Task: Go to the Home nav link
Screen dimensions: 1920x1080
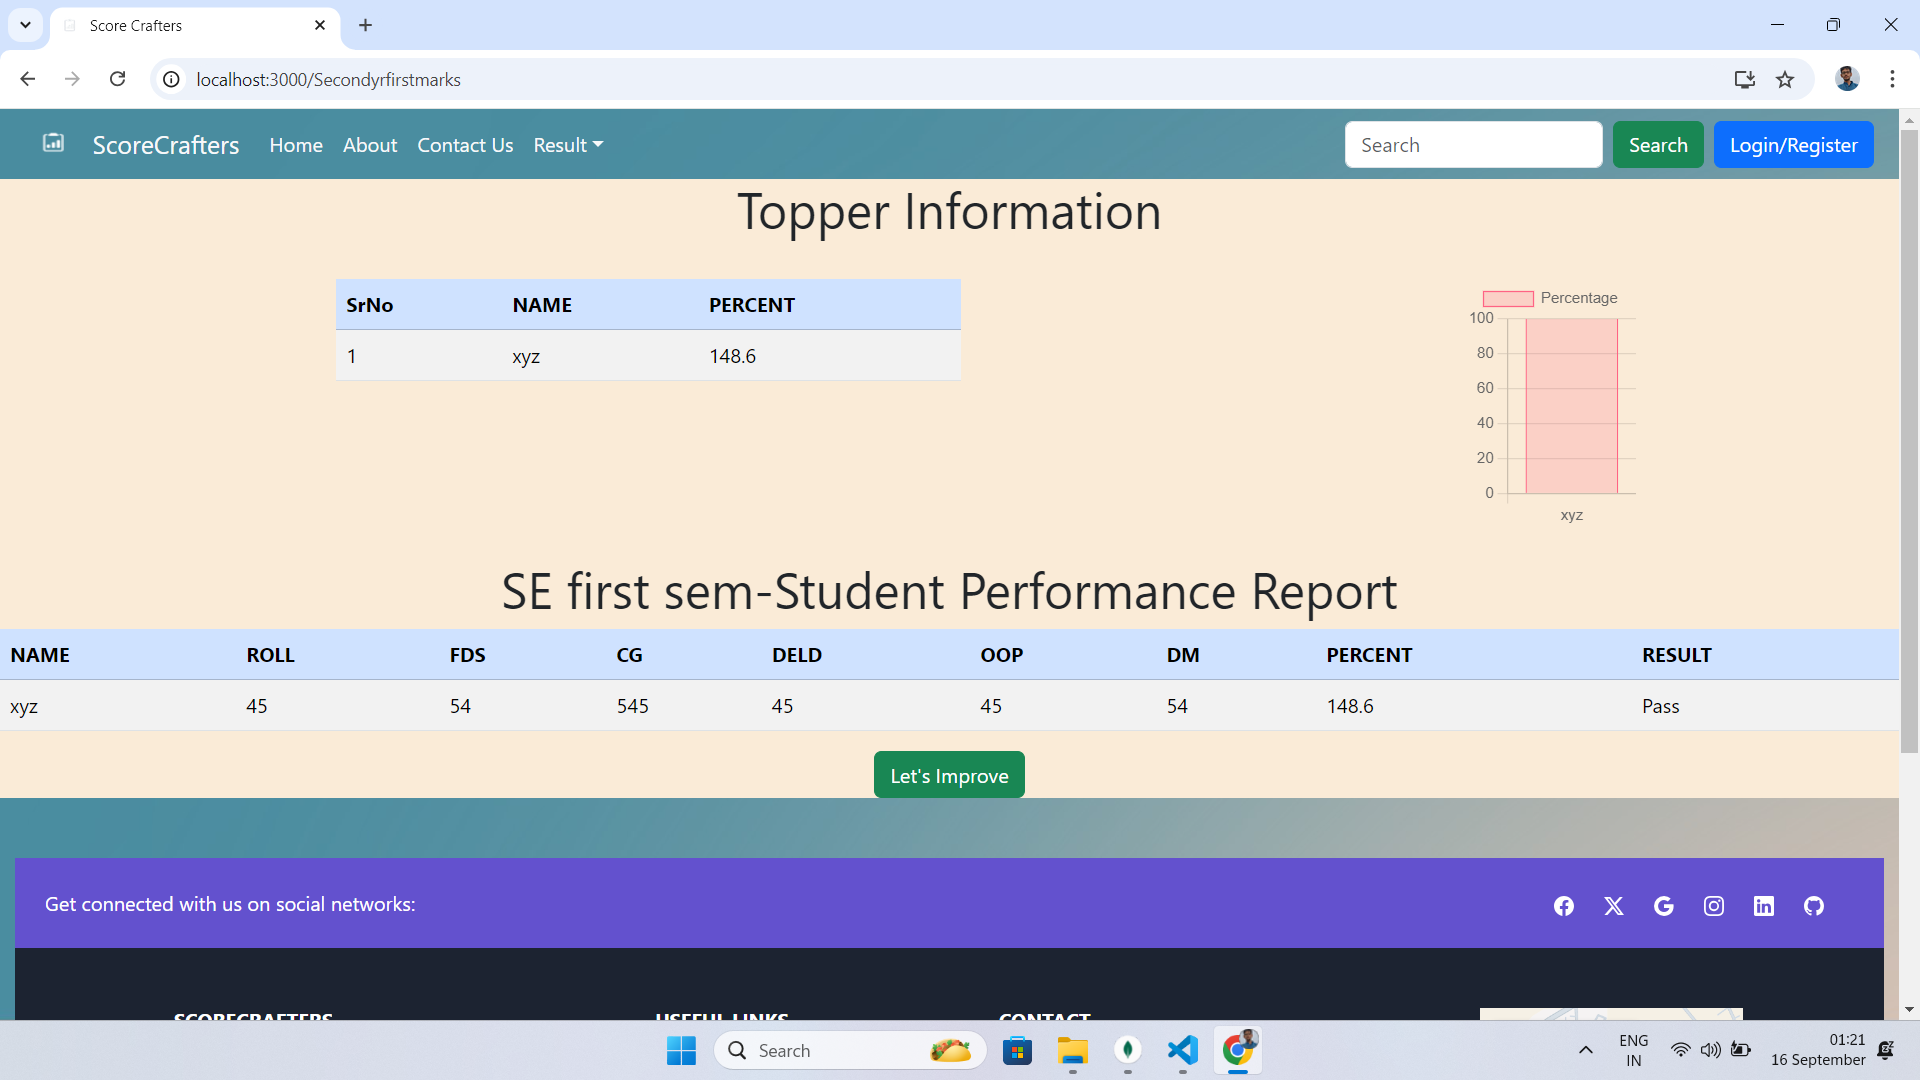Action: pos(296,145)
